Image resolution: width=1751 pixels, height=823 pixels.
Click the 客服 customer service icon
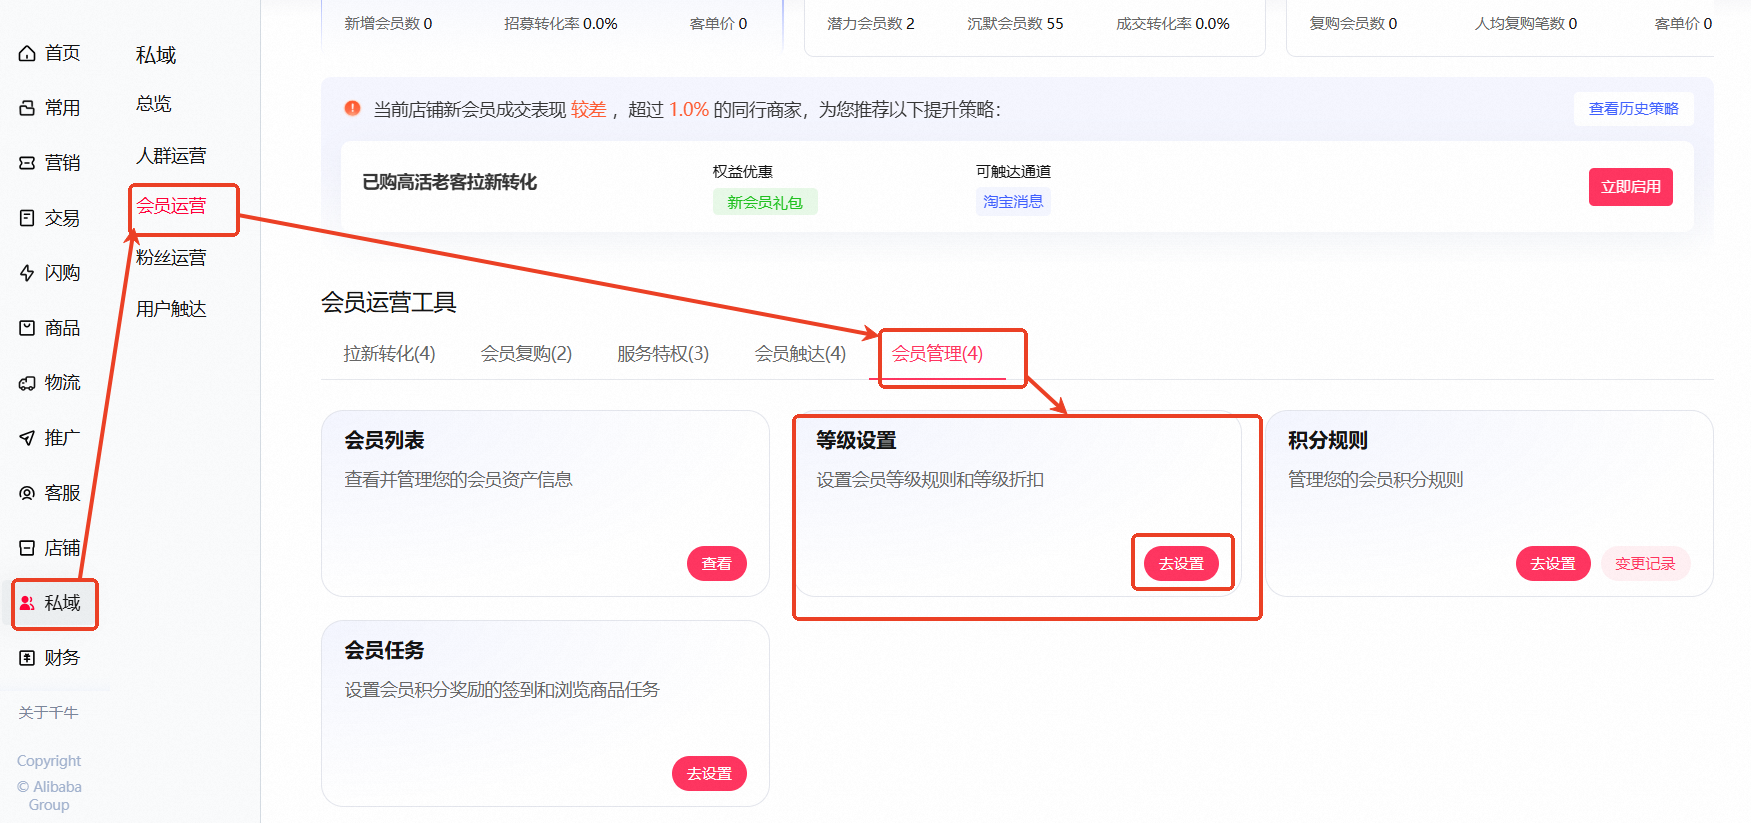(27, 493)
